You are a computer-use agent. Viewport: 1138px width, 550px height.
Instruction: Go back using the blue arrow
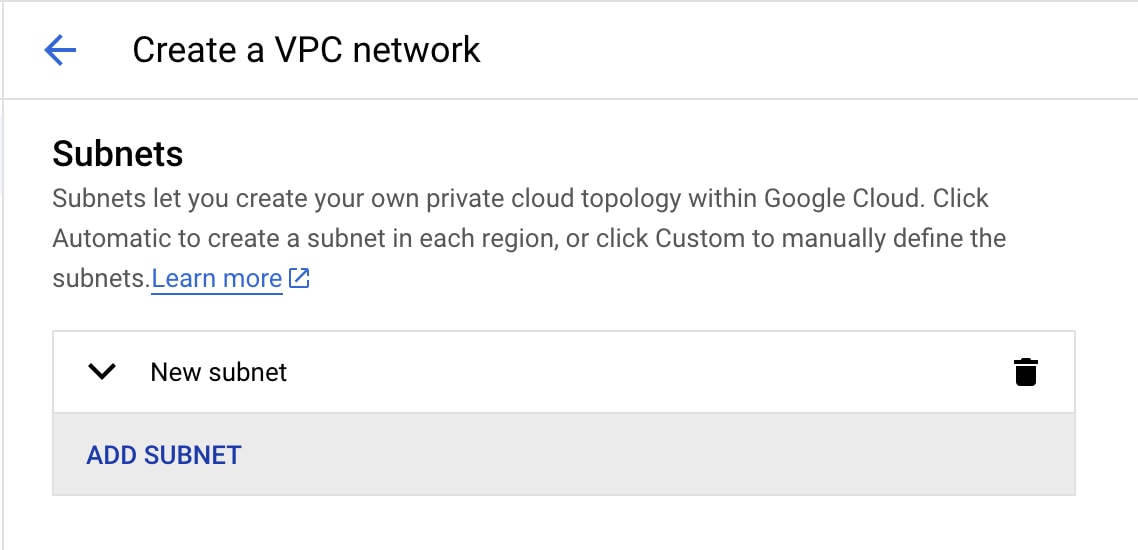tap(60, 50)
